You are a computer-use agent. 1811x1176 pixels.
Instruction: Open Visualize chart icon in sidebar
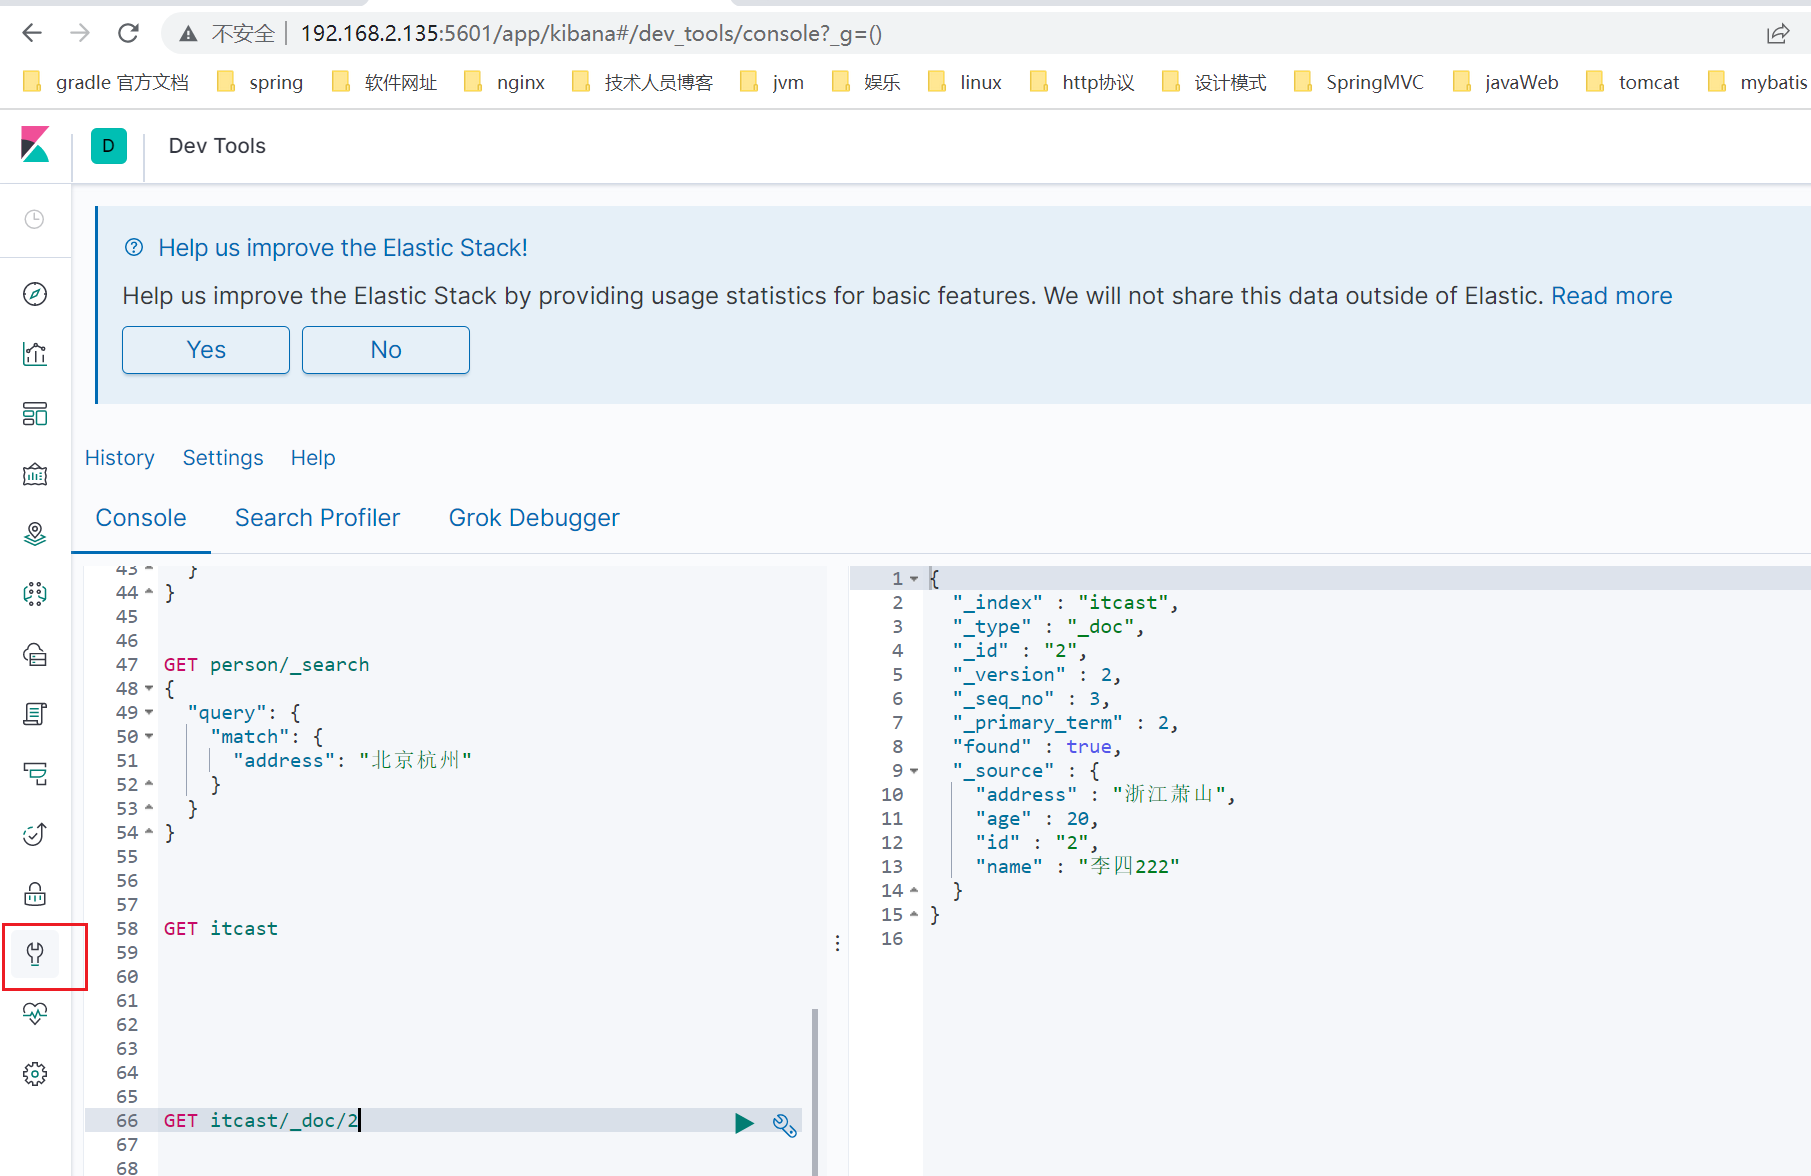click(35, 354)
